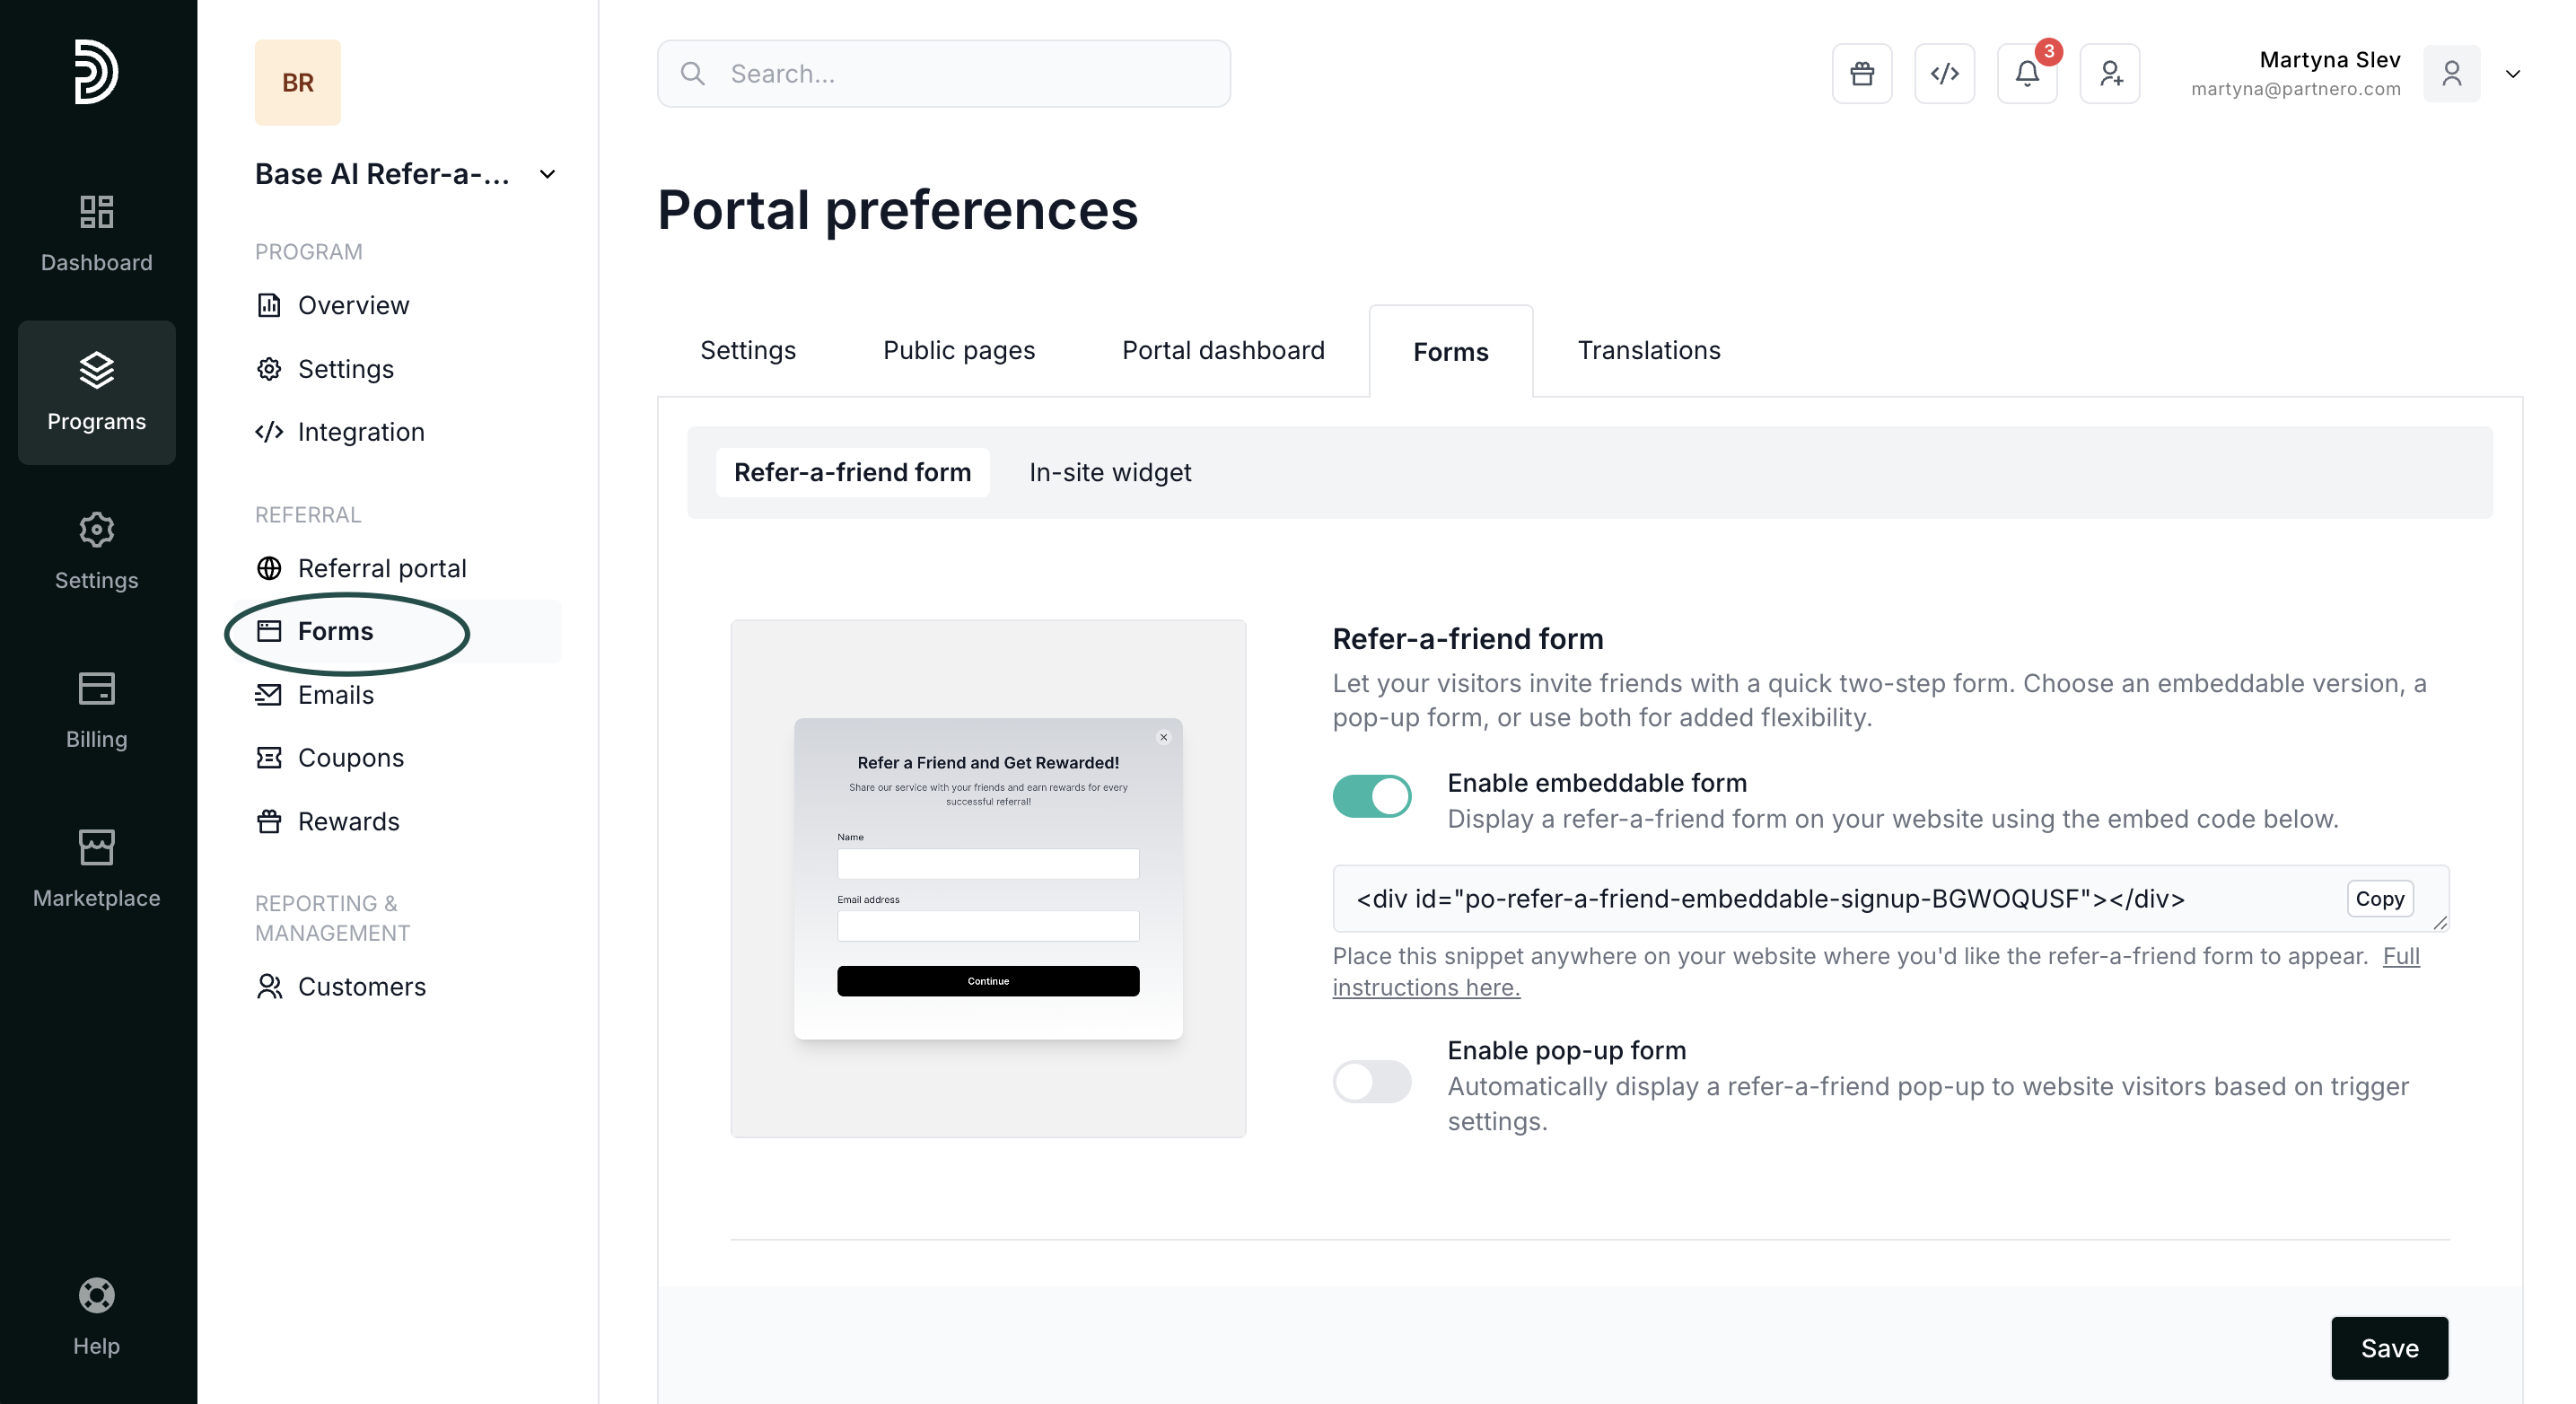This screenshot has height=1404, width=2576.
Task: Open Billing from the left sidebar
Action: (96, 710)
